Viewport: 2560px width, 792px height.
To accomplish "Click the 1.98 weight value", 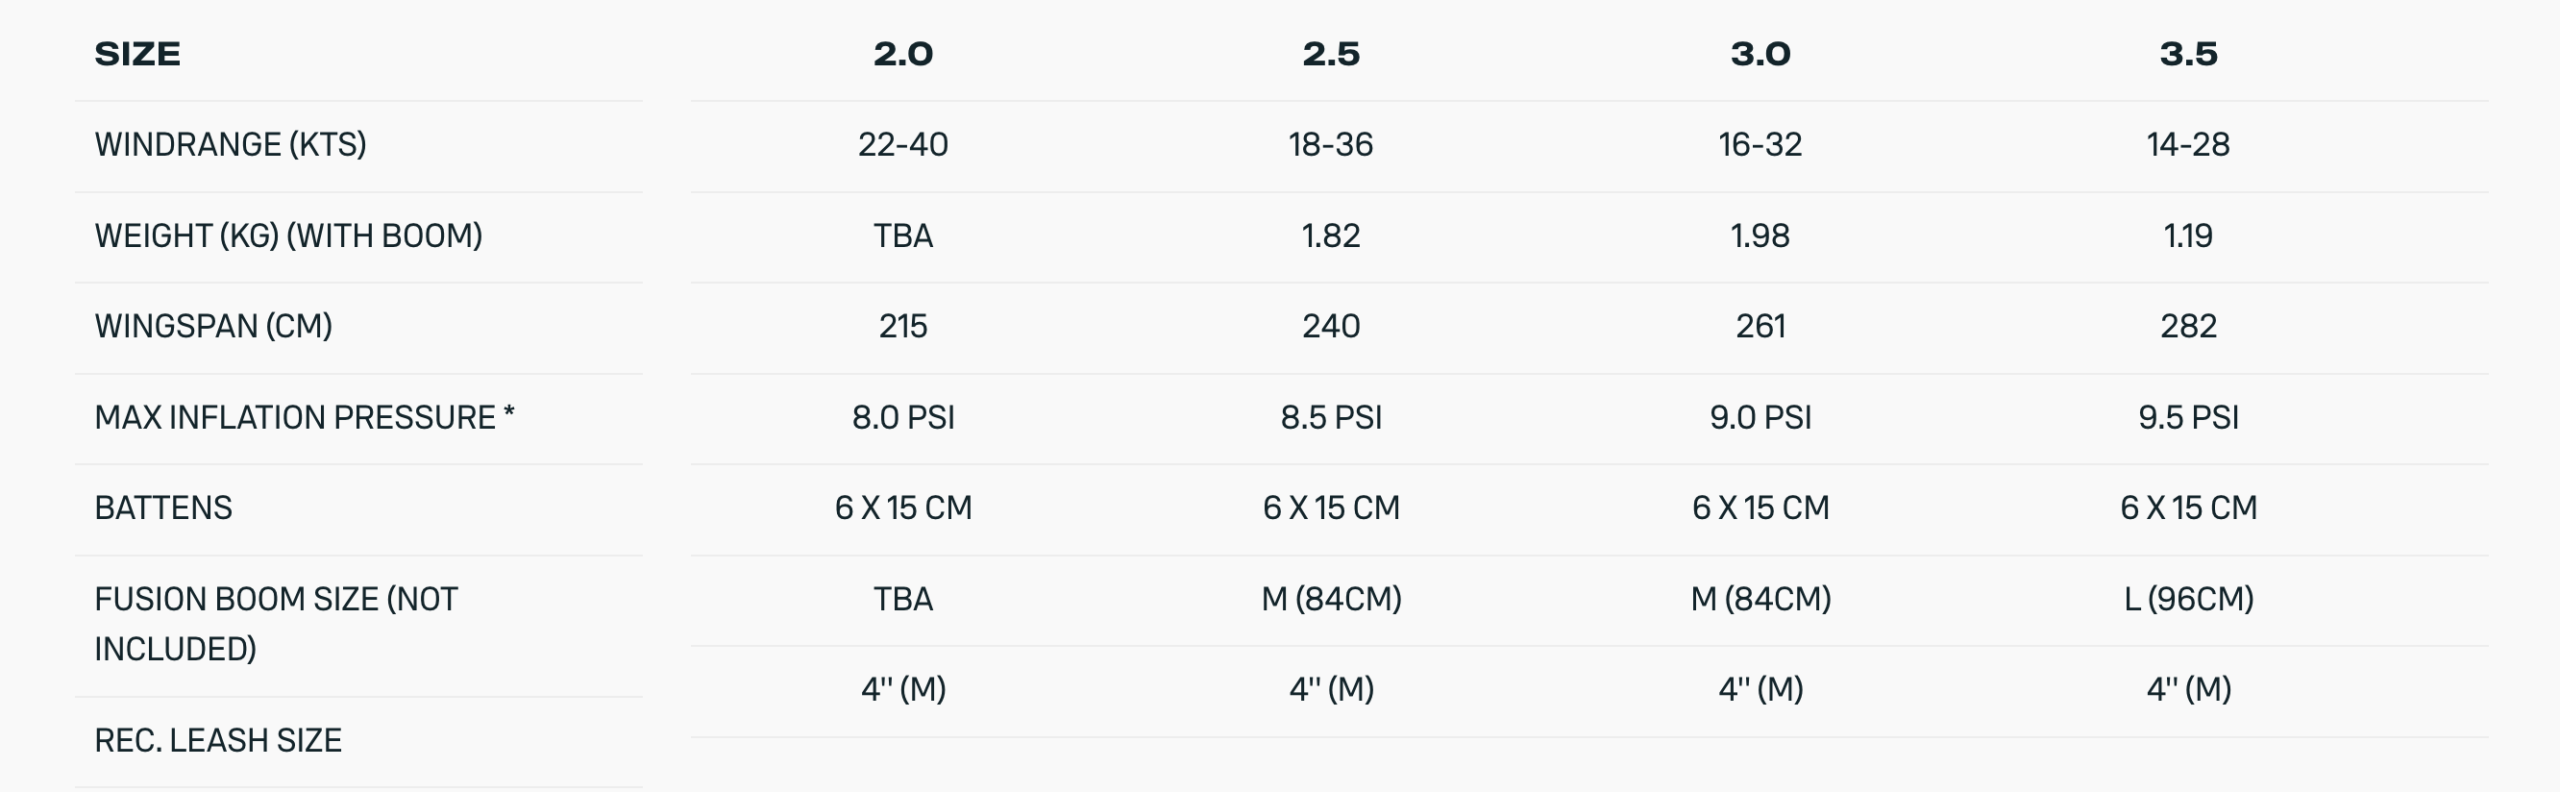I will pyautogui.click(x=1760, y=236).
